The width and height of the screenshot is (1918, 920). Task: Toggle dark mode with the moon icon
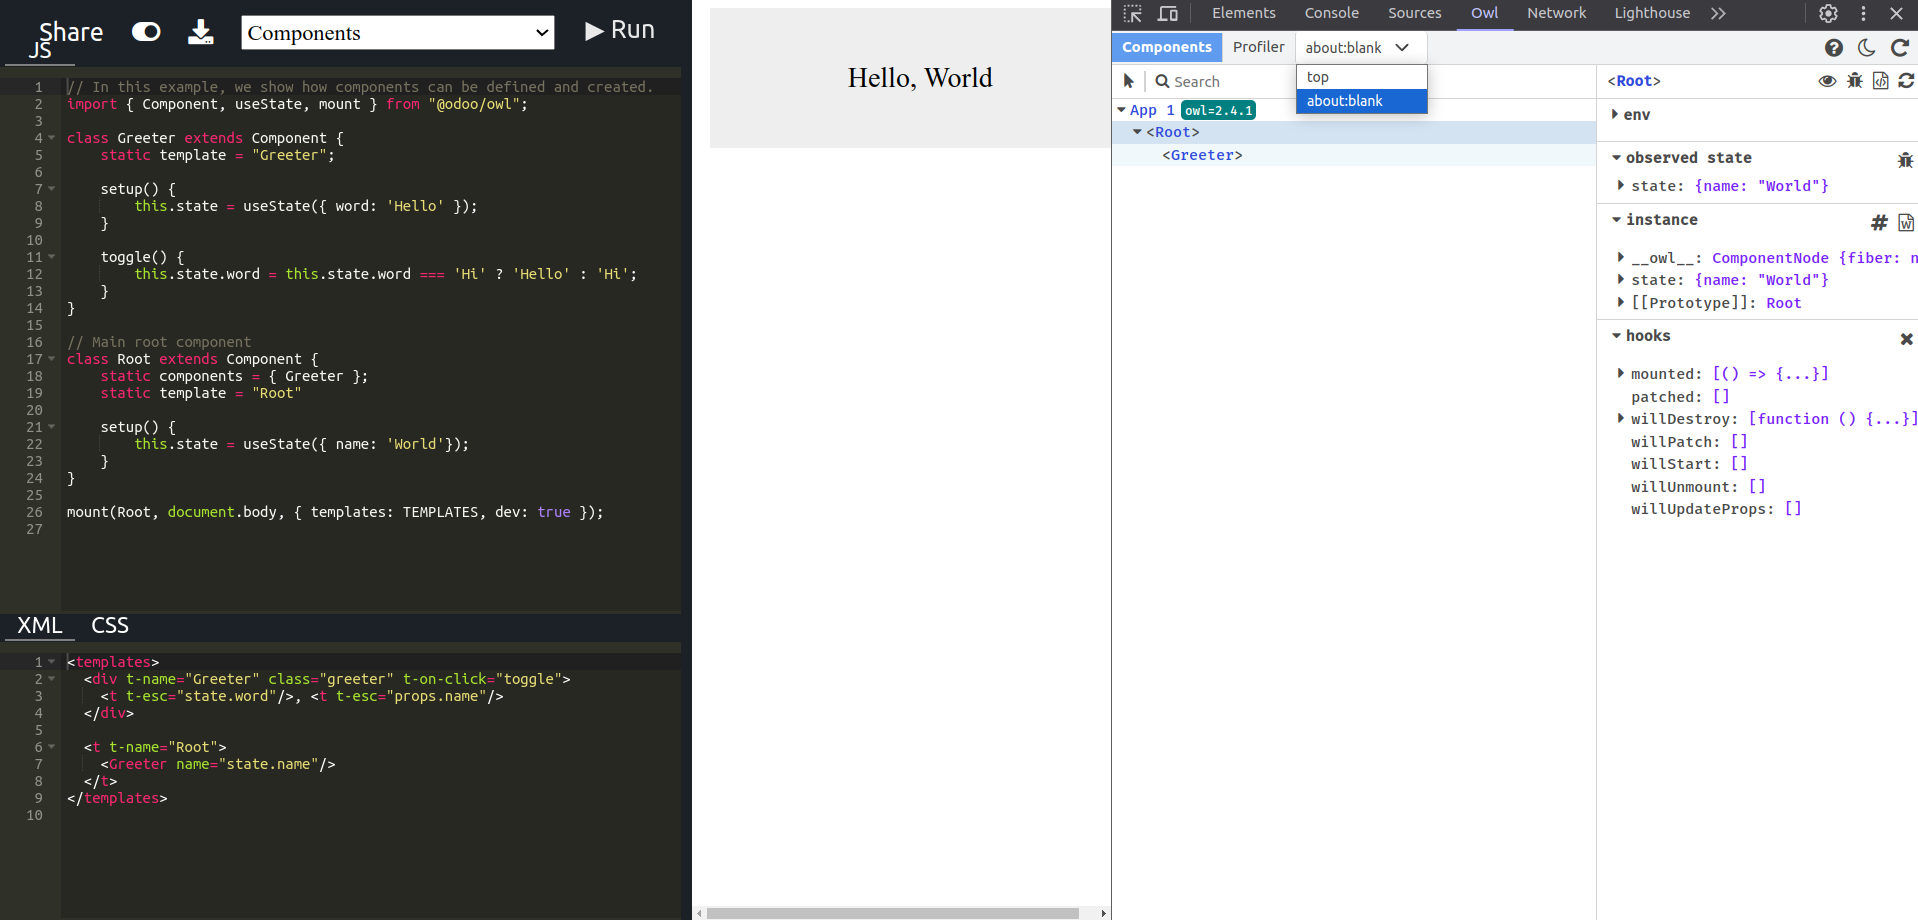tap(1866, 48)
